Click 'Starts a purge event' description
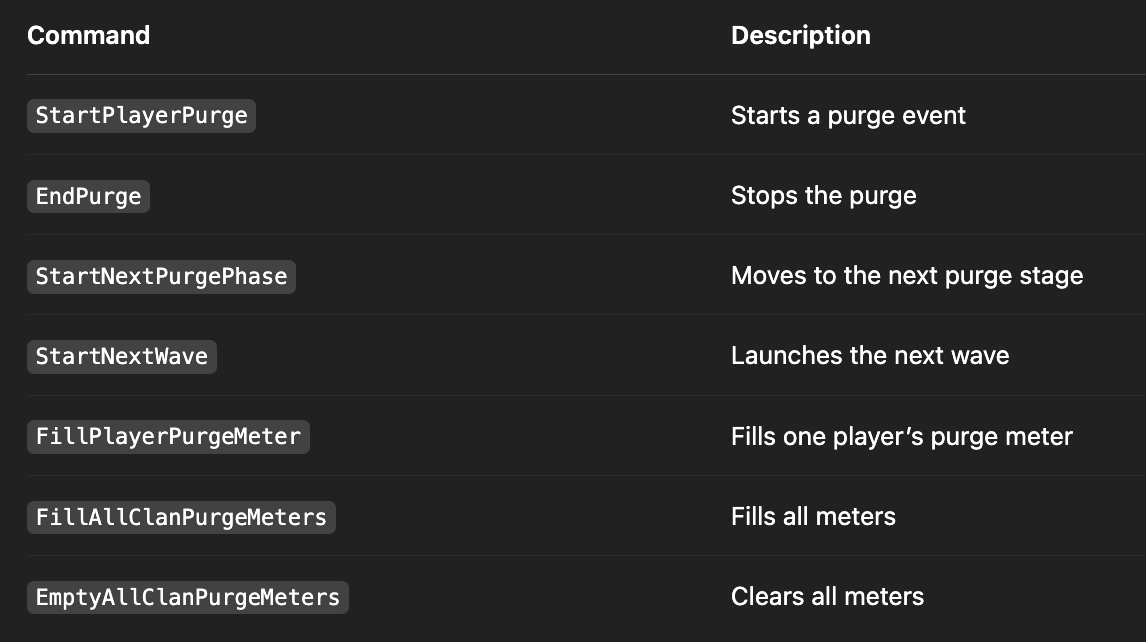This screenshot has width=1146, height=642. [849, 116]
